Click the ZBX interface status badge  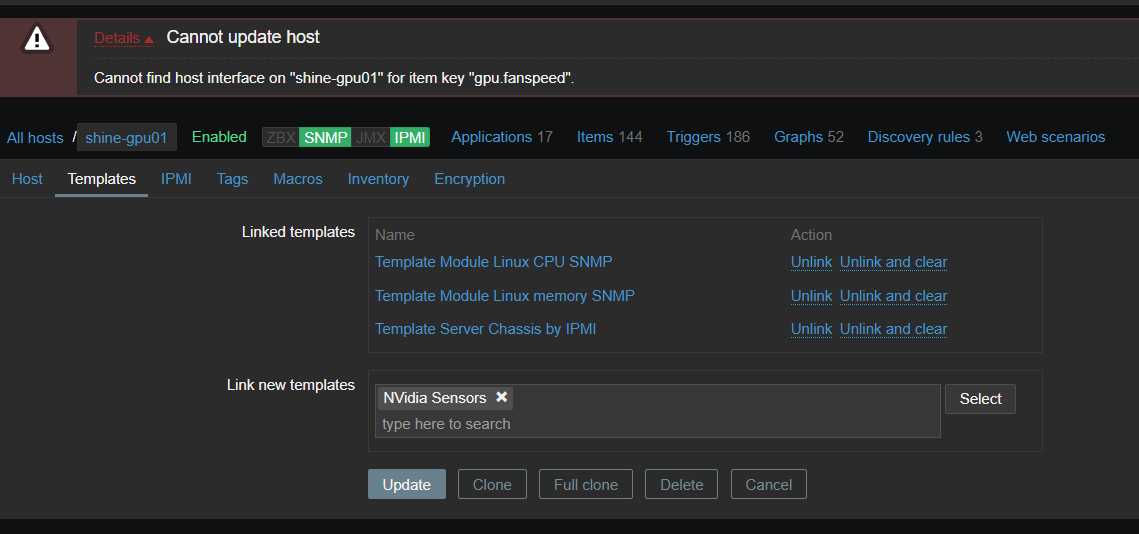click(281, 137)
